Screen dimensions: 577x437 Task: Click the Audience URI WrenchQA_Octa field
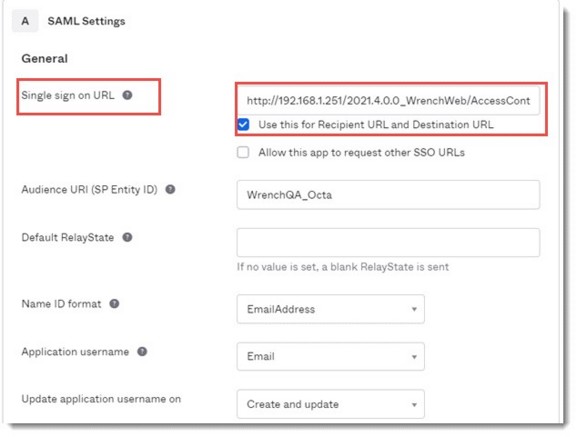388,195
